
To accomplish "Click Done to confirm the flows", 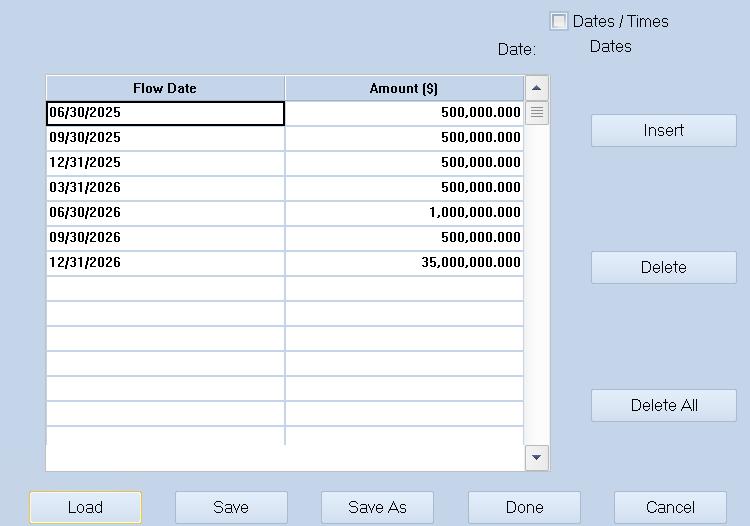I will [x=524, y=507].
